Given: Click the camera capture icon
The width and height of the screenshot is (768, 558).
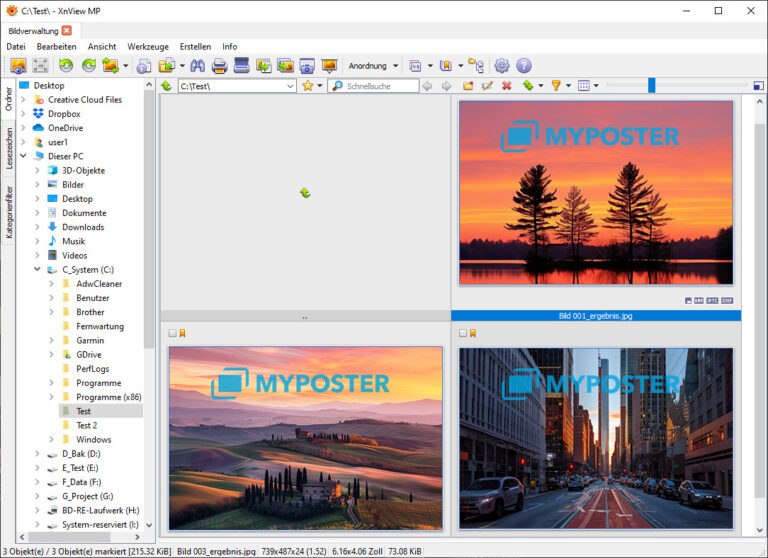Looking at the screenshot, I should (307, 66).
